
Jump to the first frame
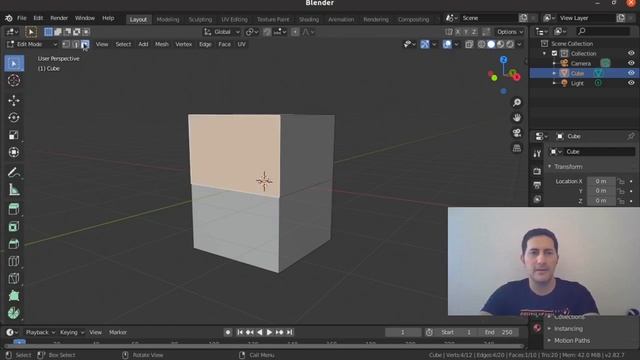[x=240, y=332]
